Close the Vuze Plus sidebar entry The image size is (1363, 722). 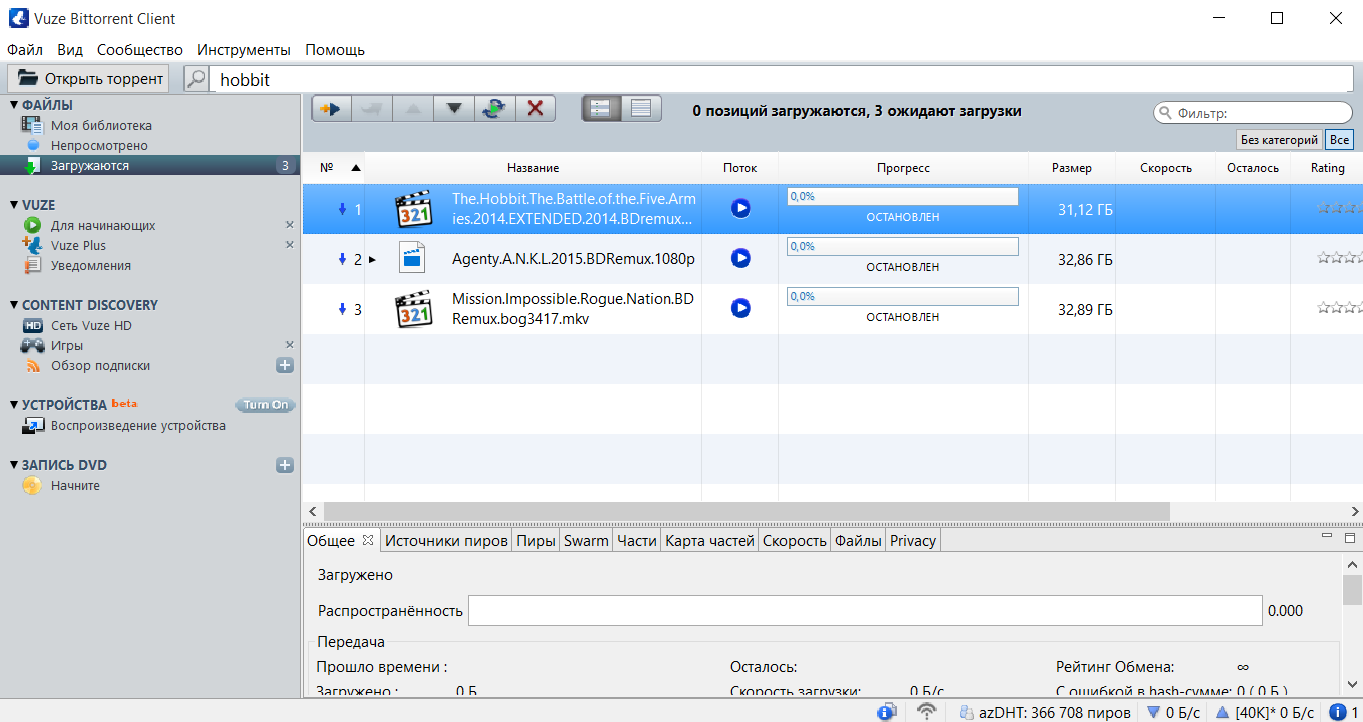[289, 245]
